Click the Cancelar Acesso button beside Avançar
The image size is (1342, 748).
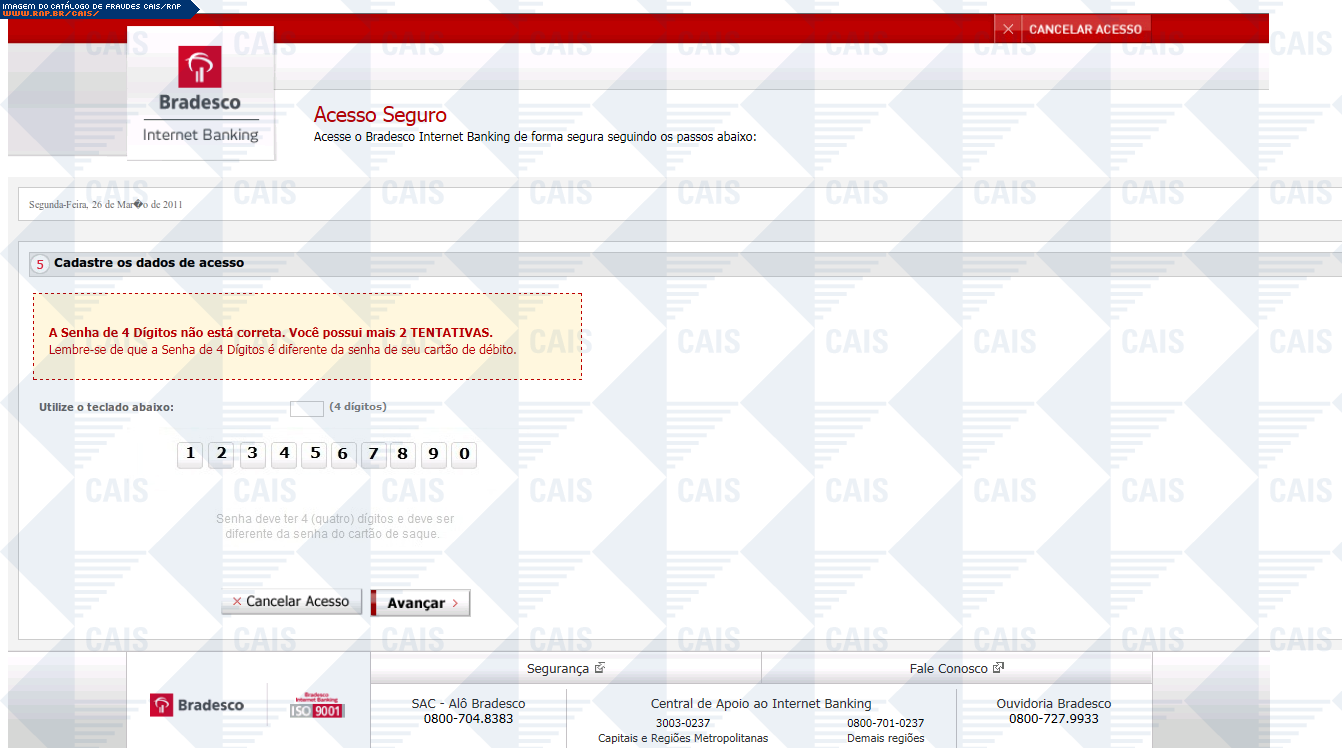pyautogui.click(x=291, y=602)
